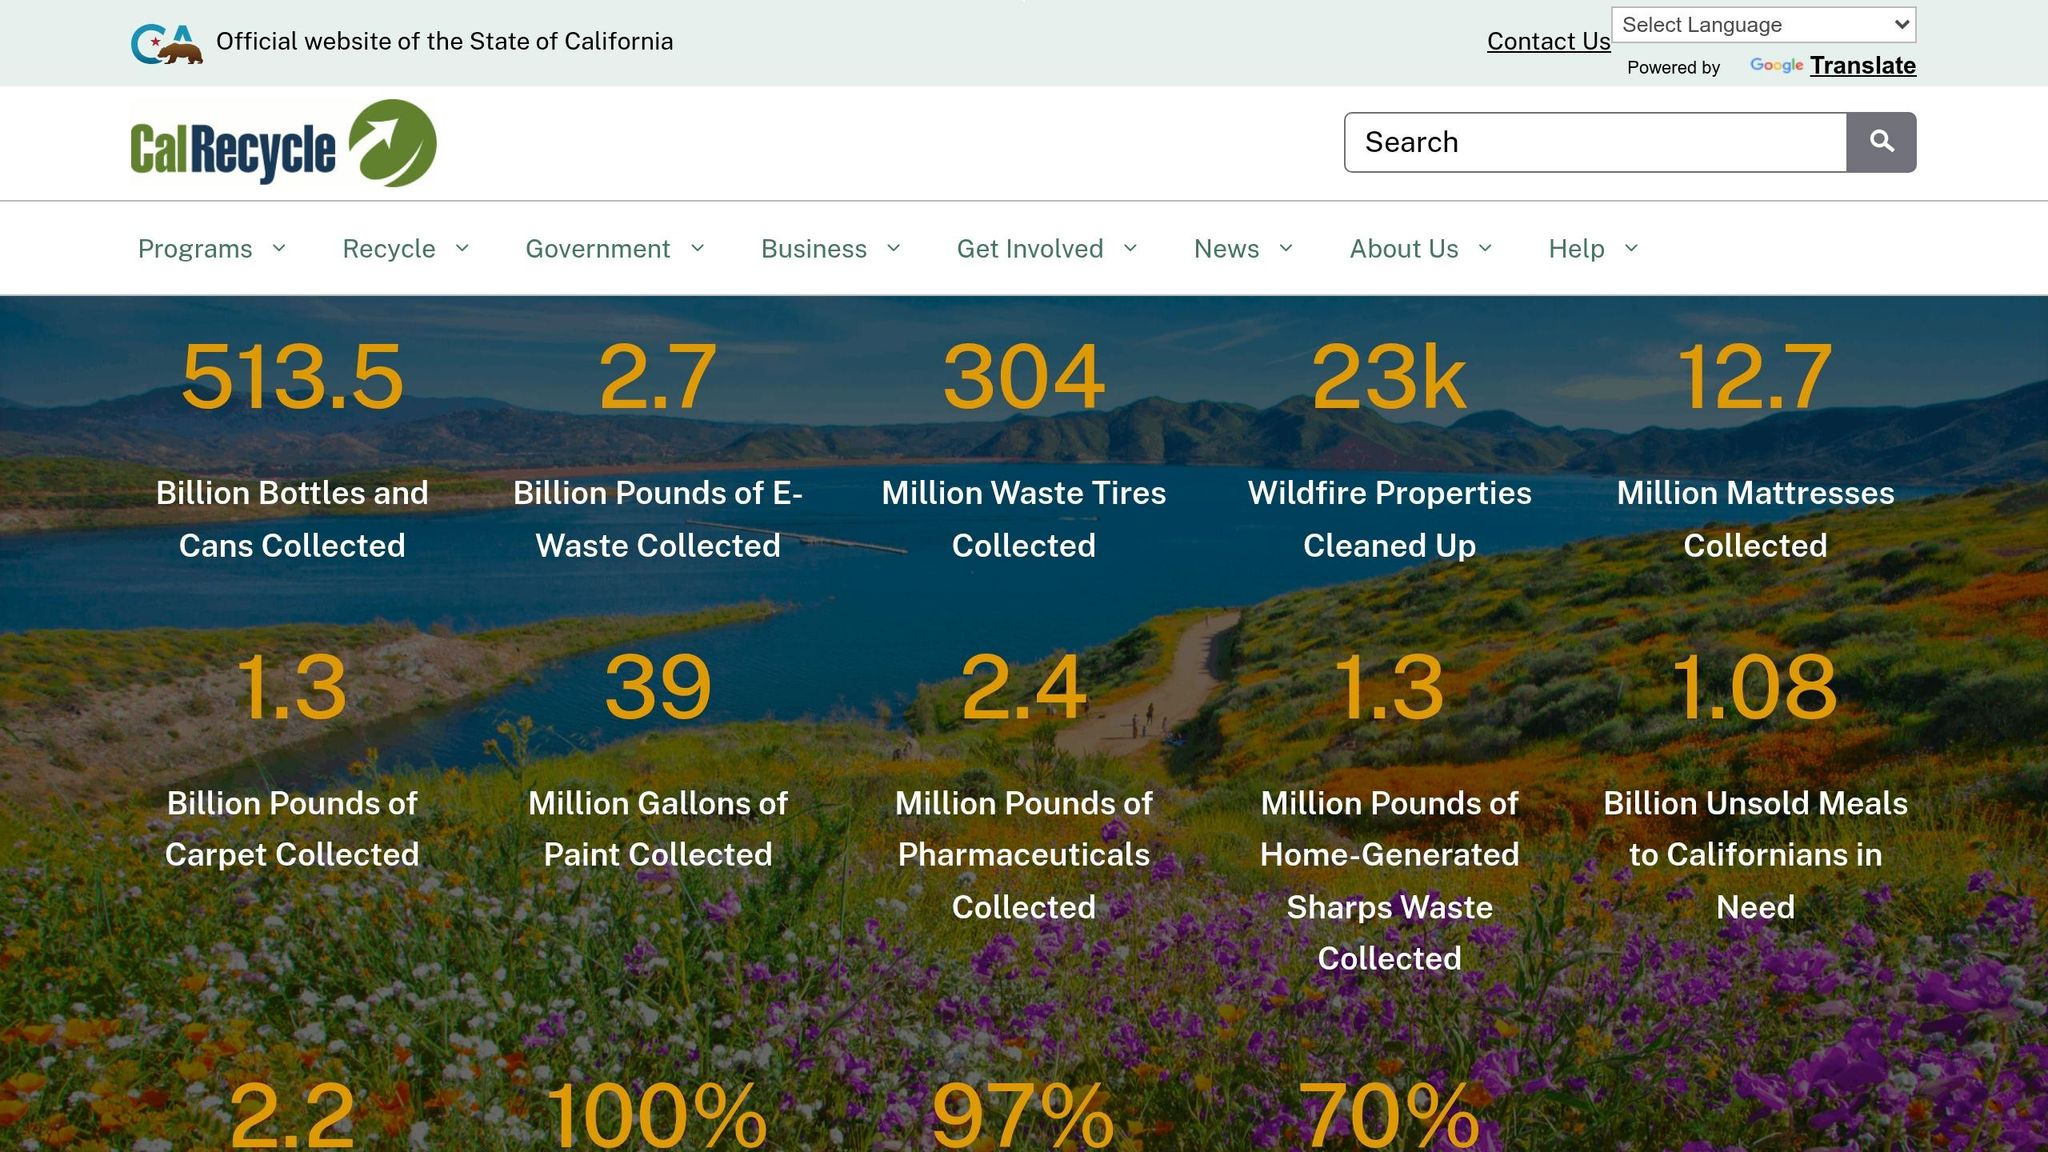Click "Million Pounds of Pharmaceuticals Collected" label
This screenshot has height=1152, width=2048.
coord(1024,855)
